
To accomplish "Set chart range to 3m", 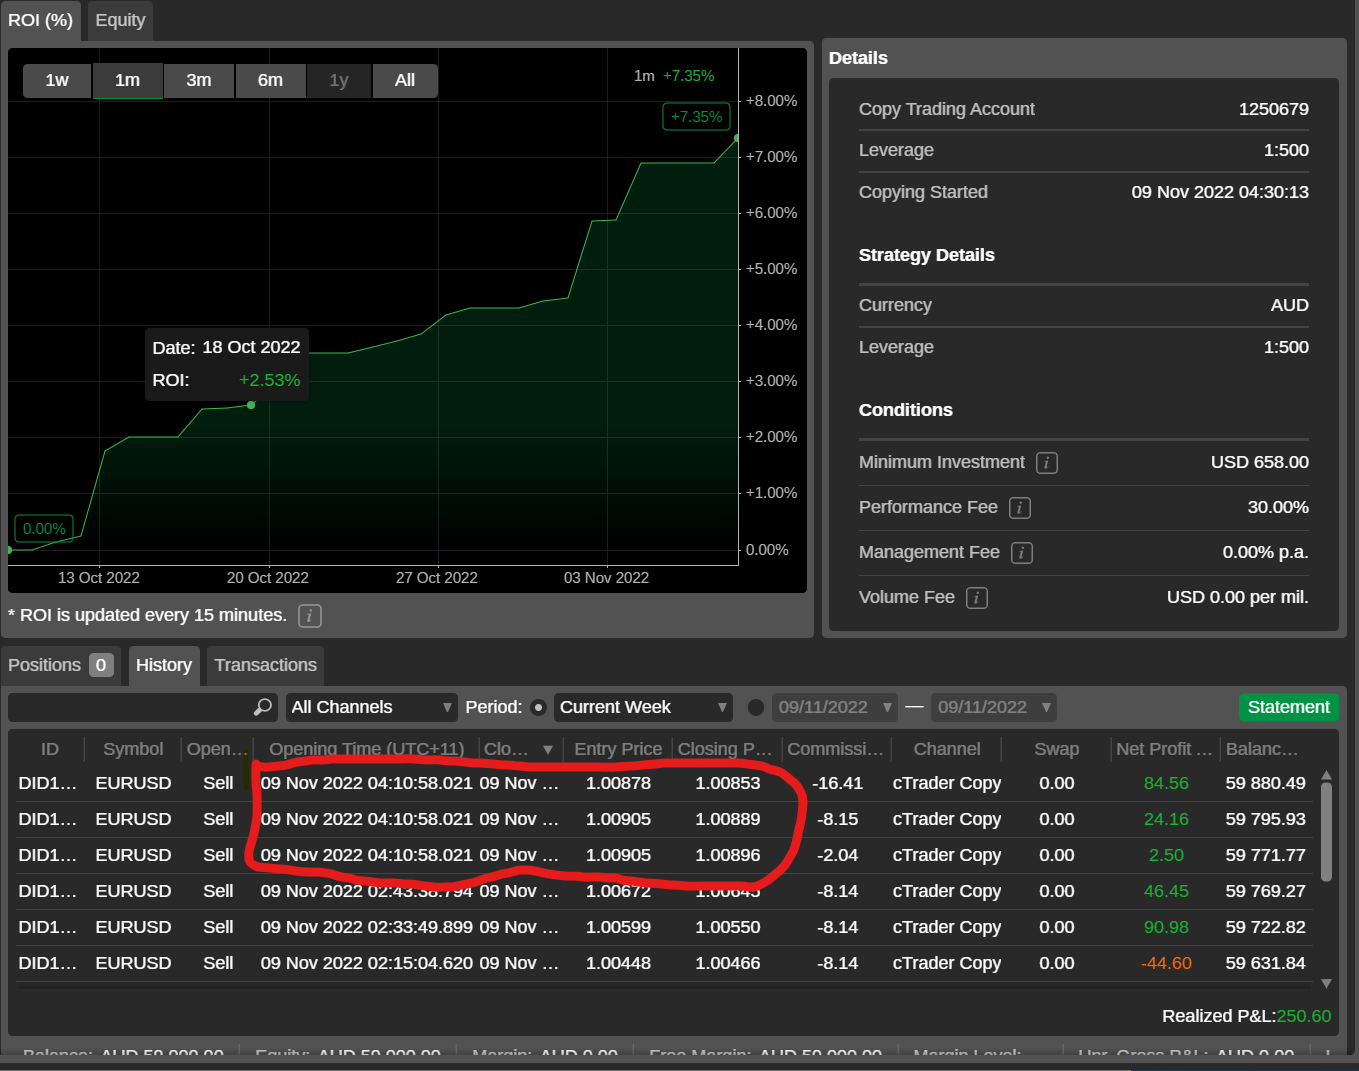I will tap(199, 81).
